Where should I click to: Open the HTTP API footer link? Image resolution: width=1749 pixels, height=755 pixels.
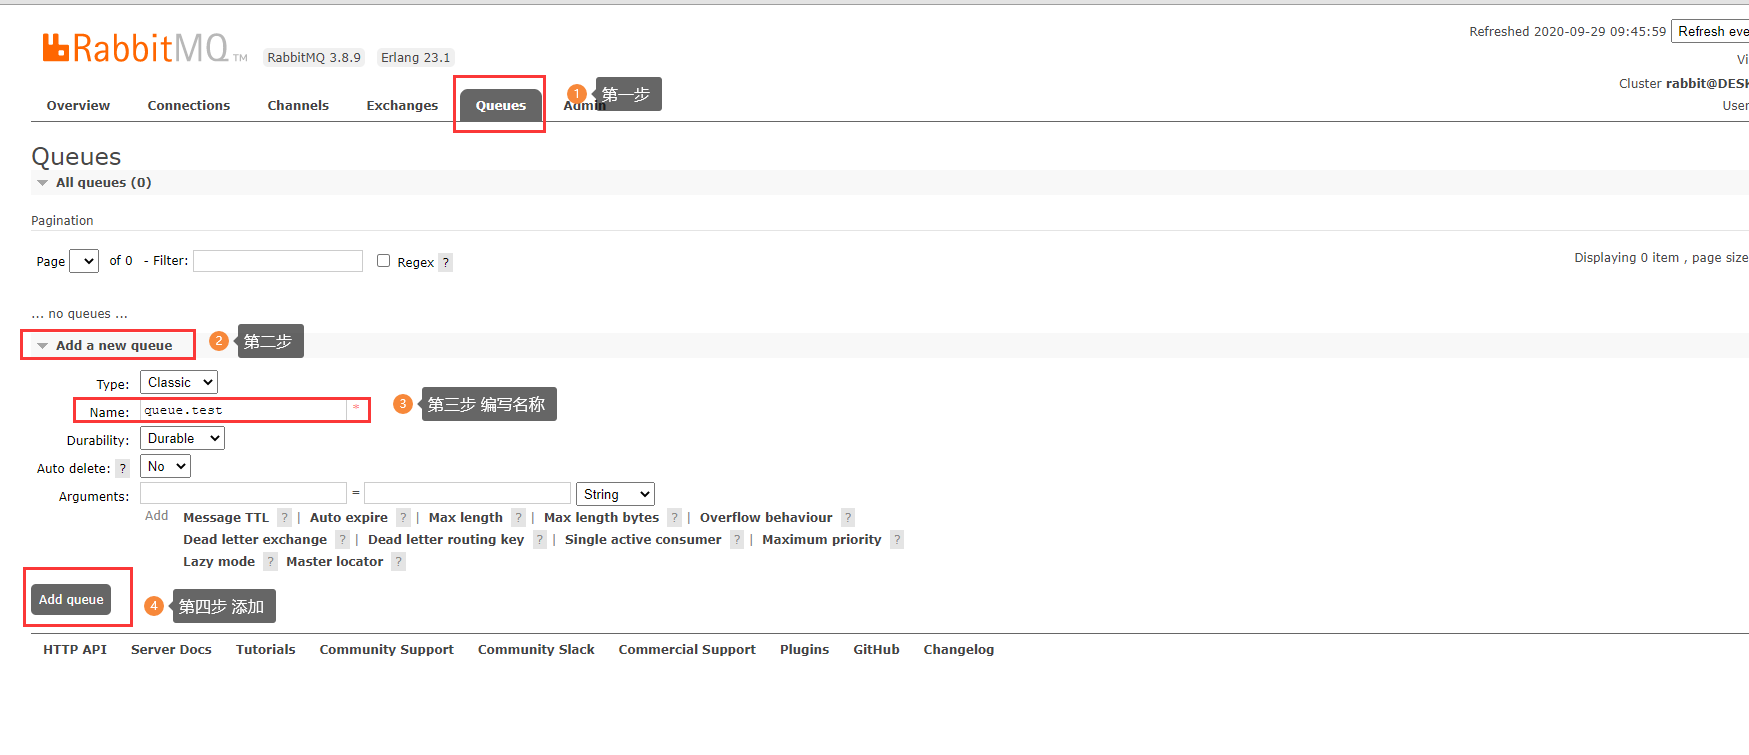coord(75,649)
